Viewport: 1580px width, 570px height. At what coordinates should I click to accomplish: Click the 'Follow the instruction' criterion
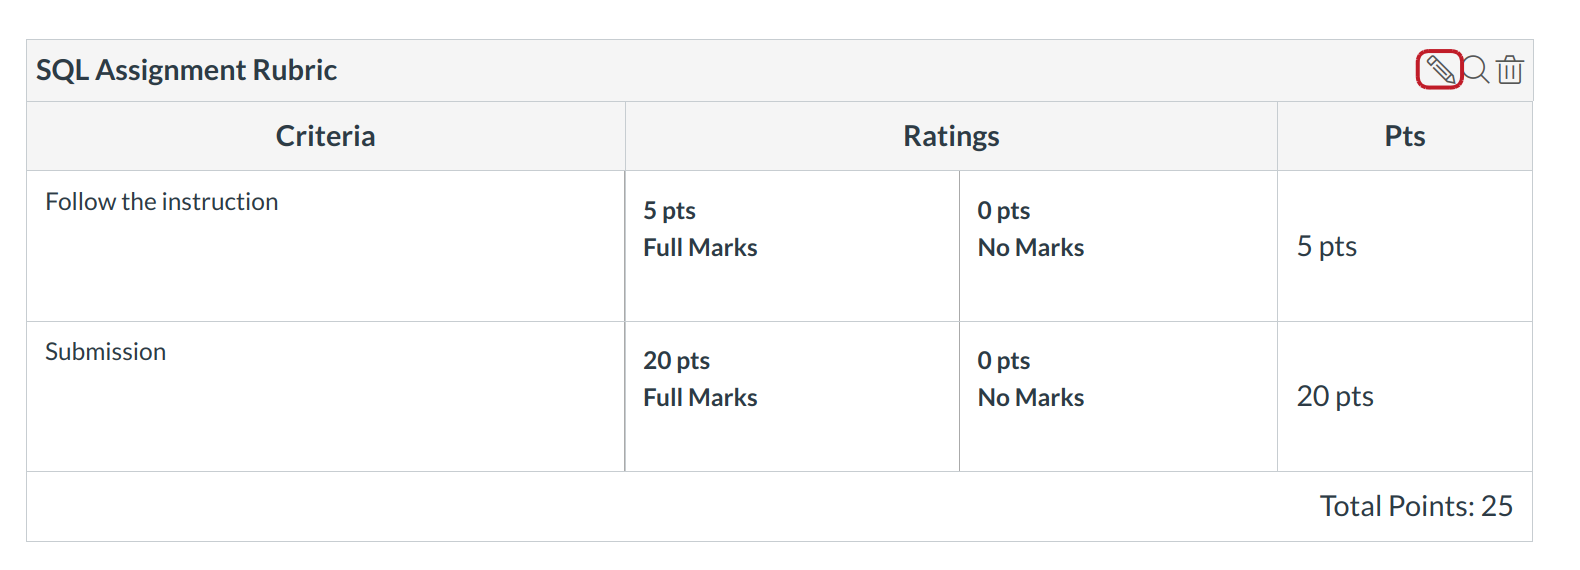(x=162, y=202)
